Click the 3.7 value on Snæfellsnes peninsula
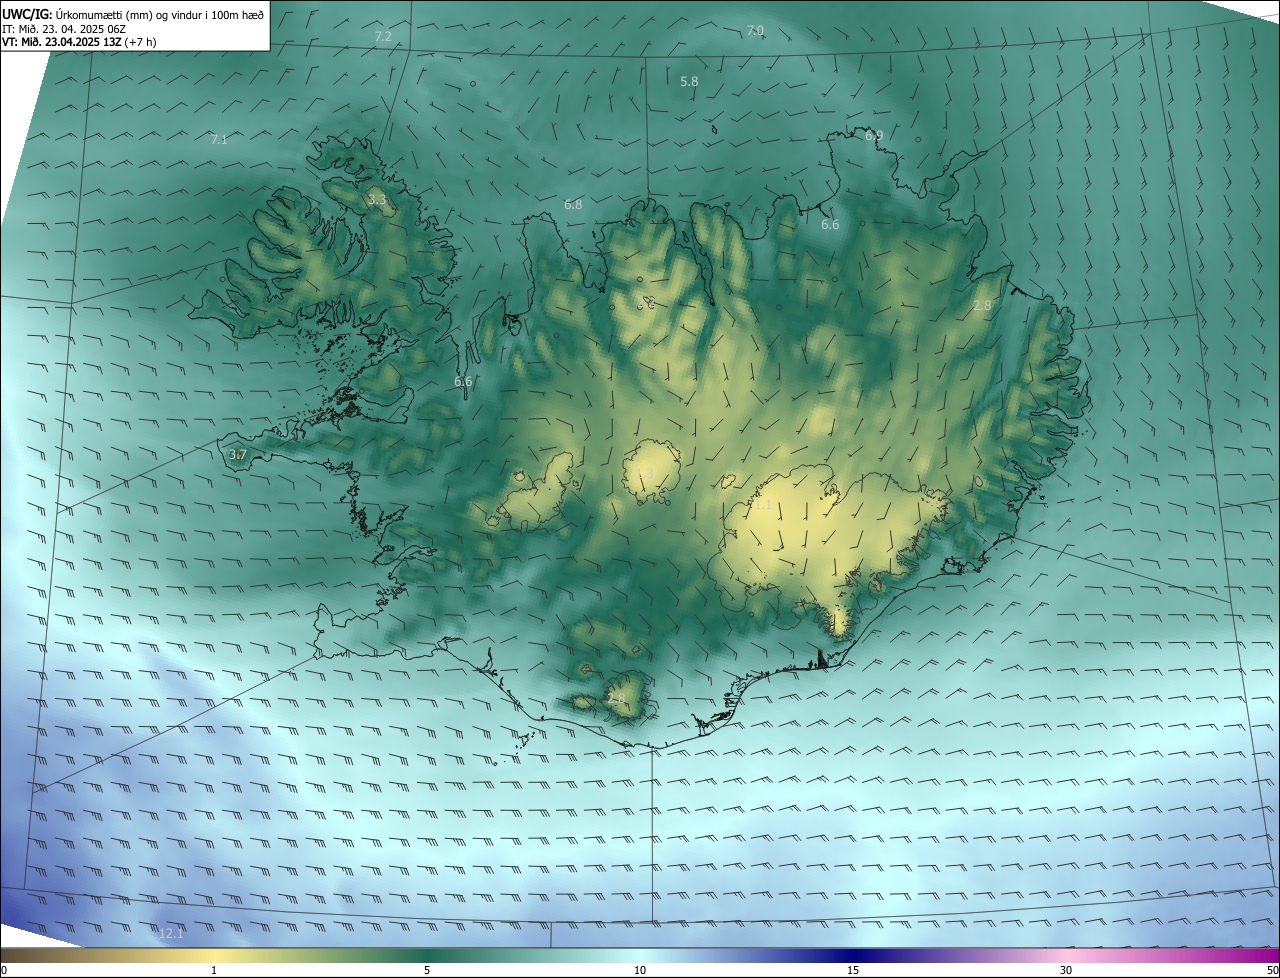1280x978 pixels. (238, 454)
